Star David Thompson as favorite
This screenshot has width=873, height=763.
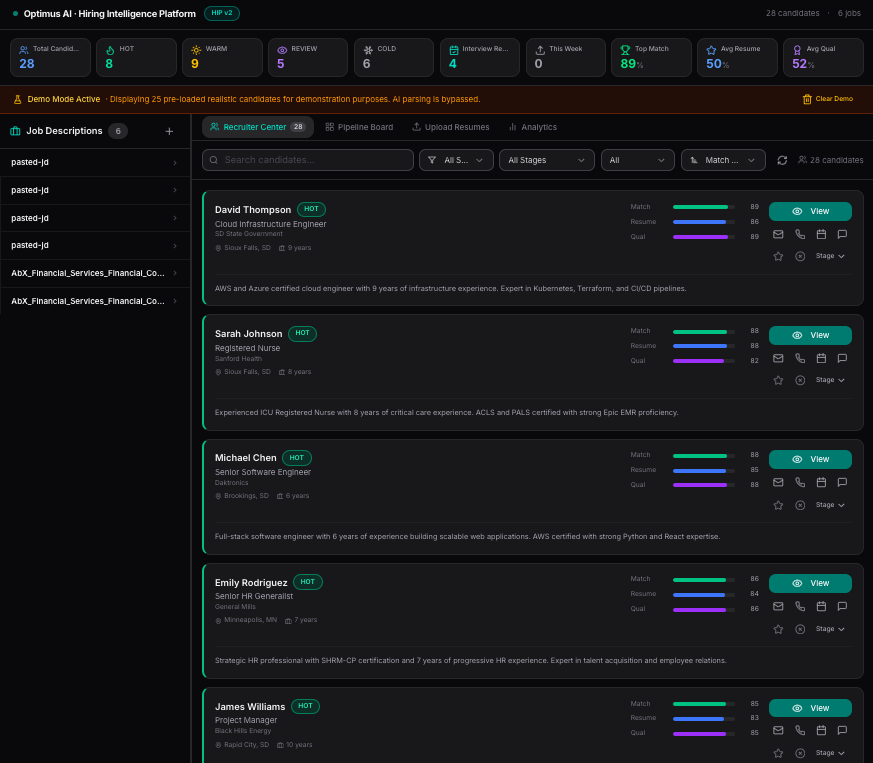[778, 256]
